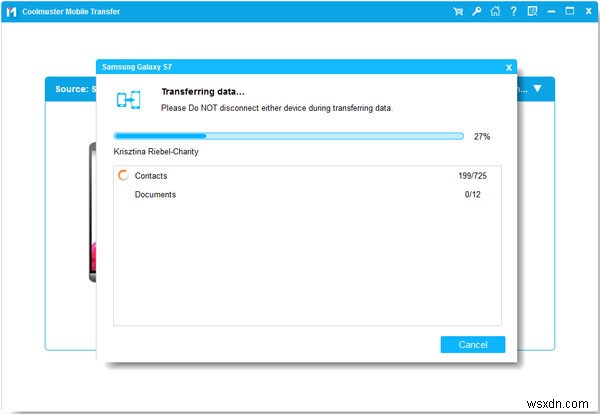600x414 pixels.
Task: Go to the home icon
Action: pyautogui.click(x=495, y=11)
